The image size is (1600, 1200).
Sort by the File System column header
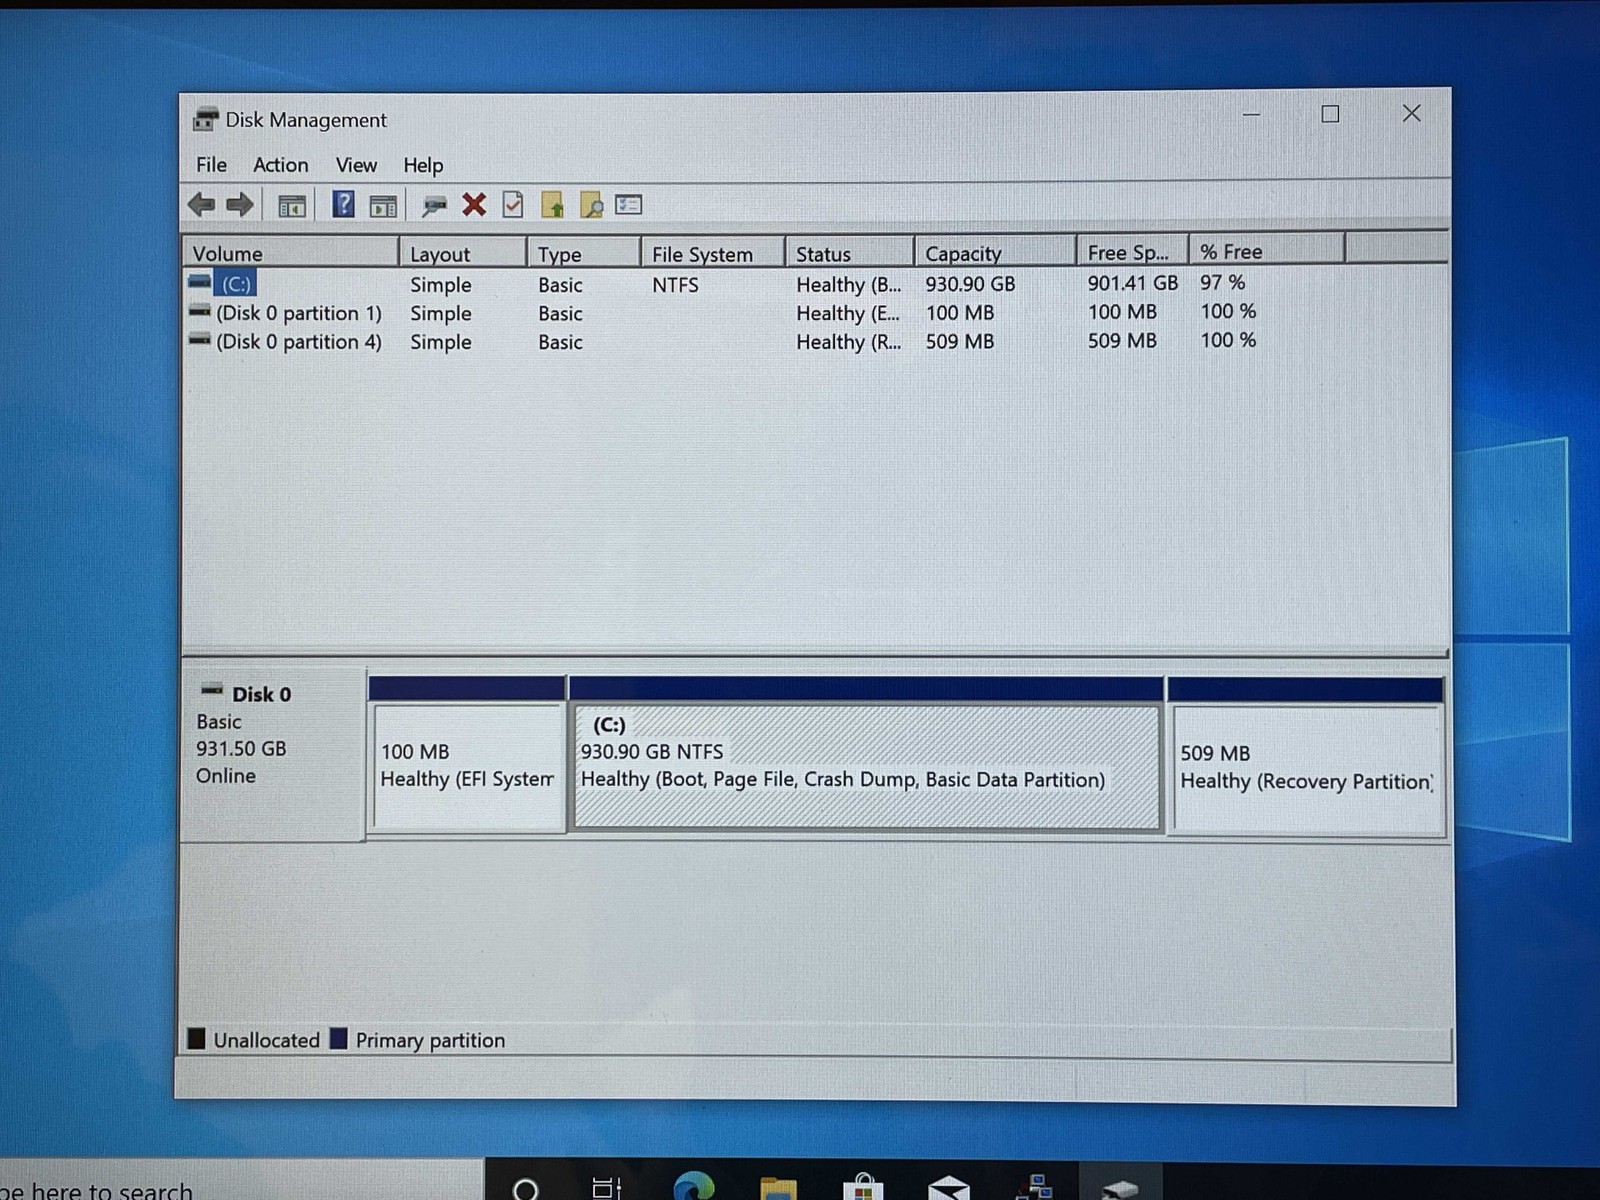point(712,253)
